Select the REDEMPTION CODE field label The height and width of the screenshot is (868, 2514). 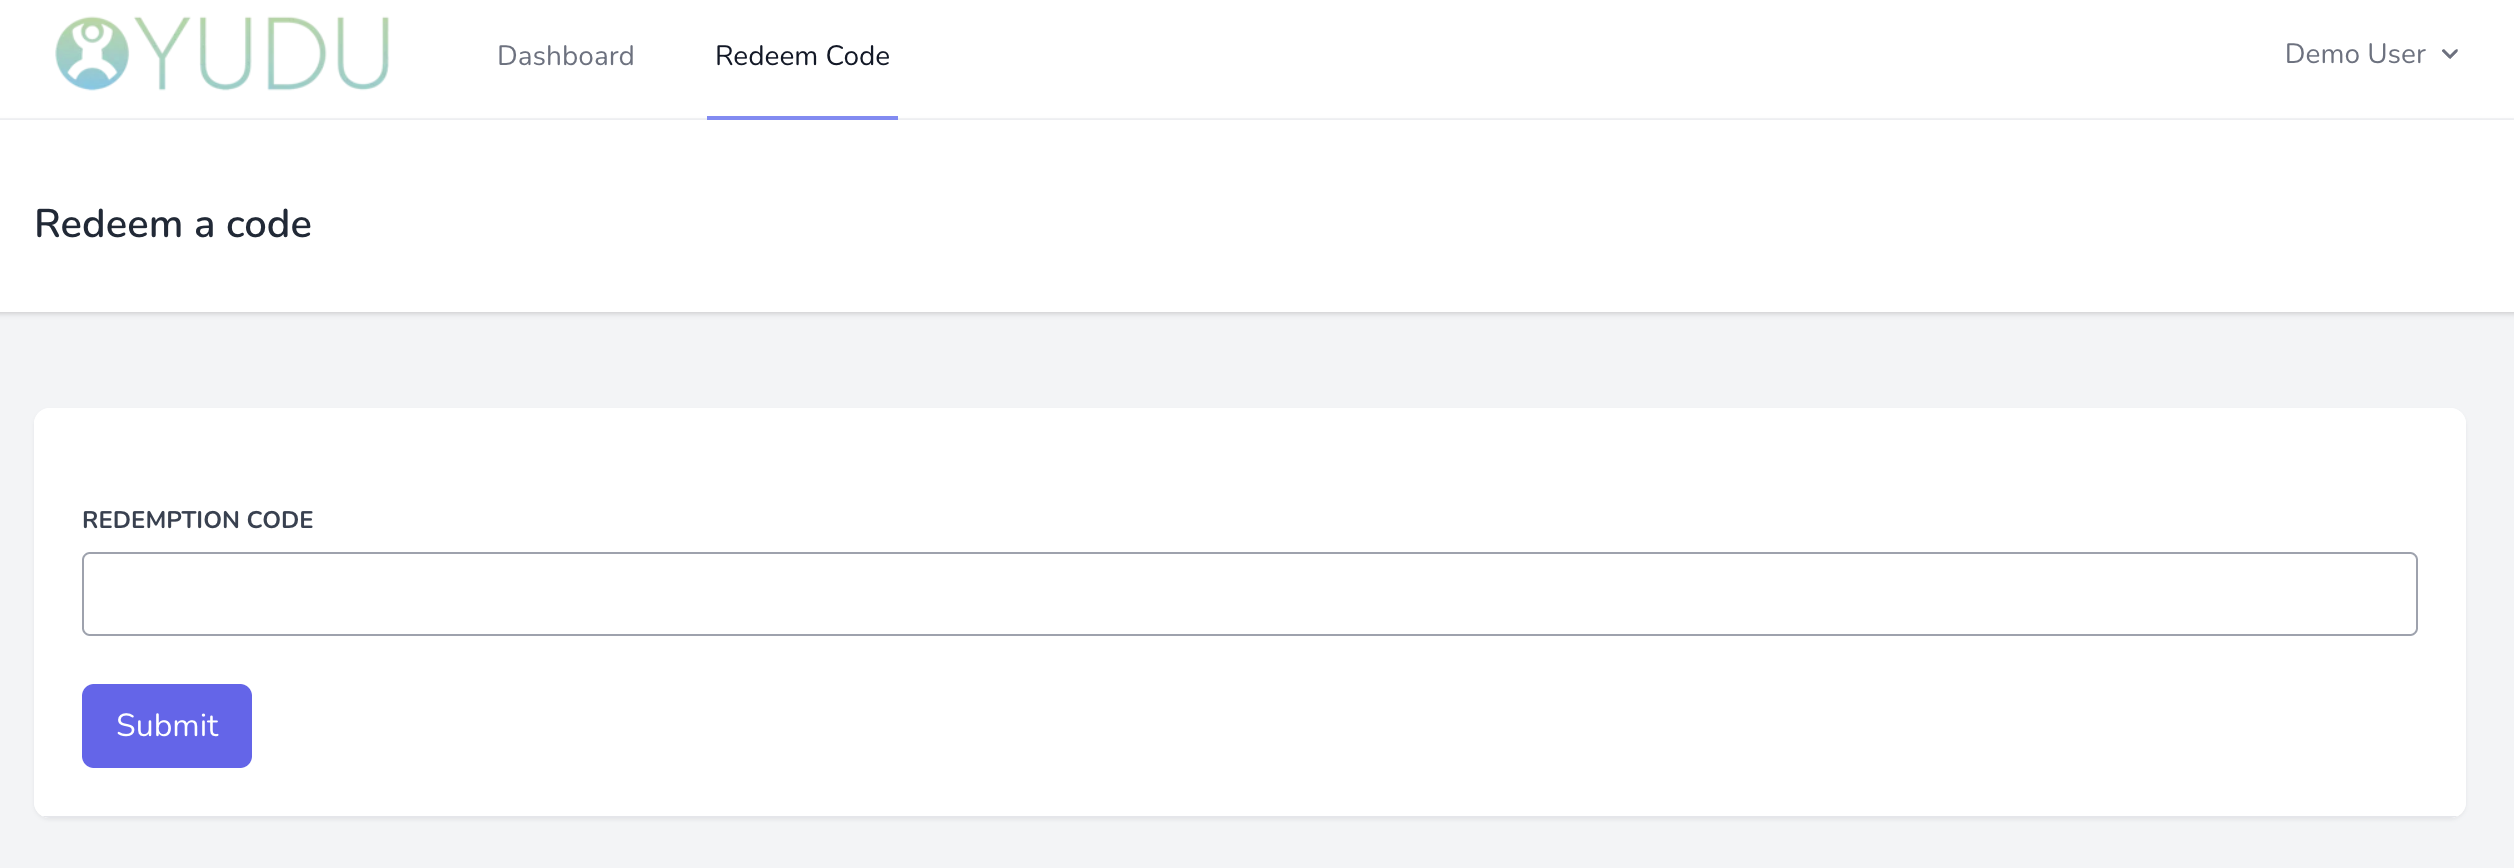pos(197,519)
